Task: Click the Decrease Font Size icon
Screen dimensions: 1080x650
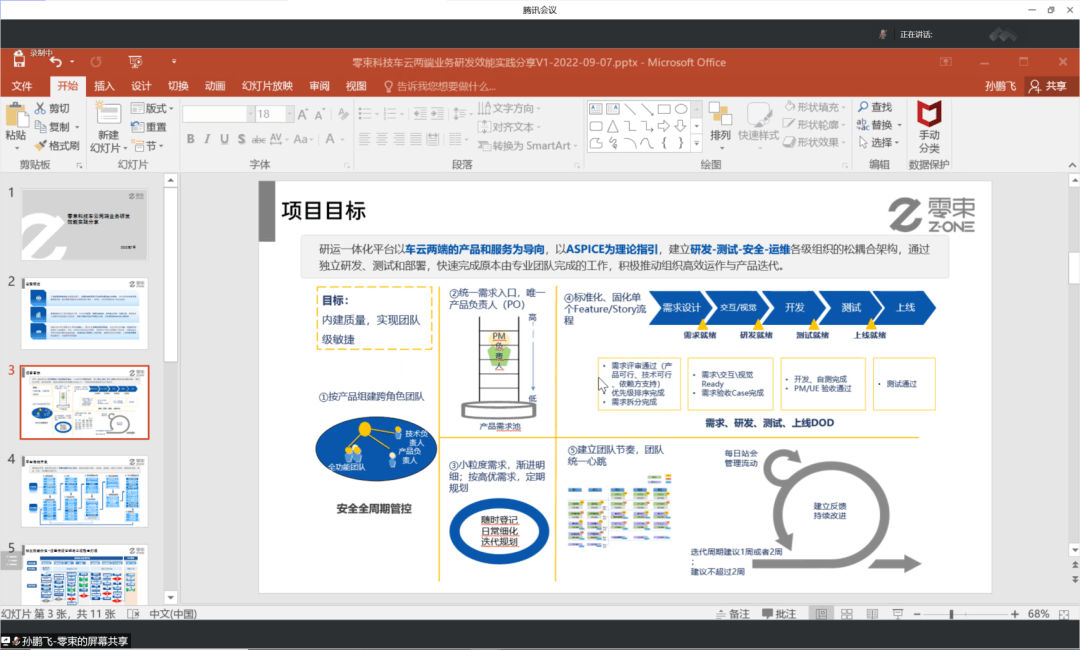Action: pyautogui.click(x=319, y=114)
